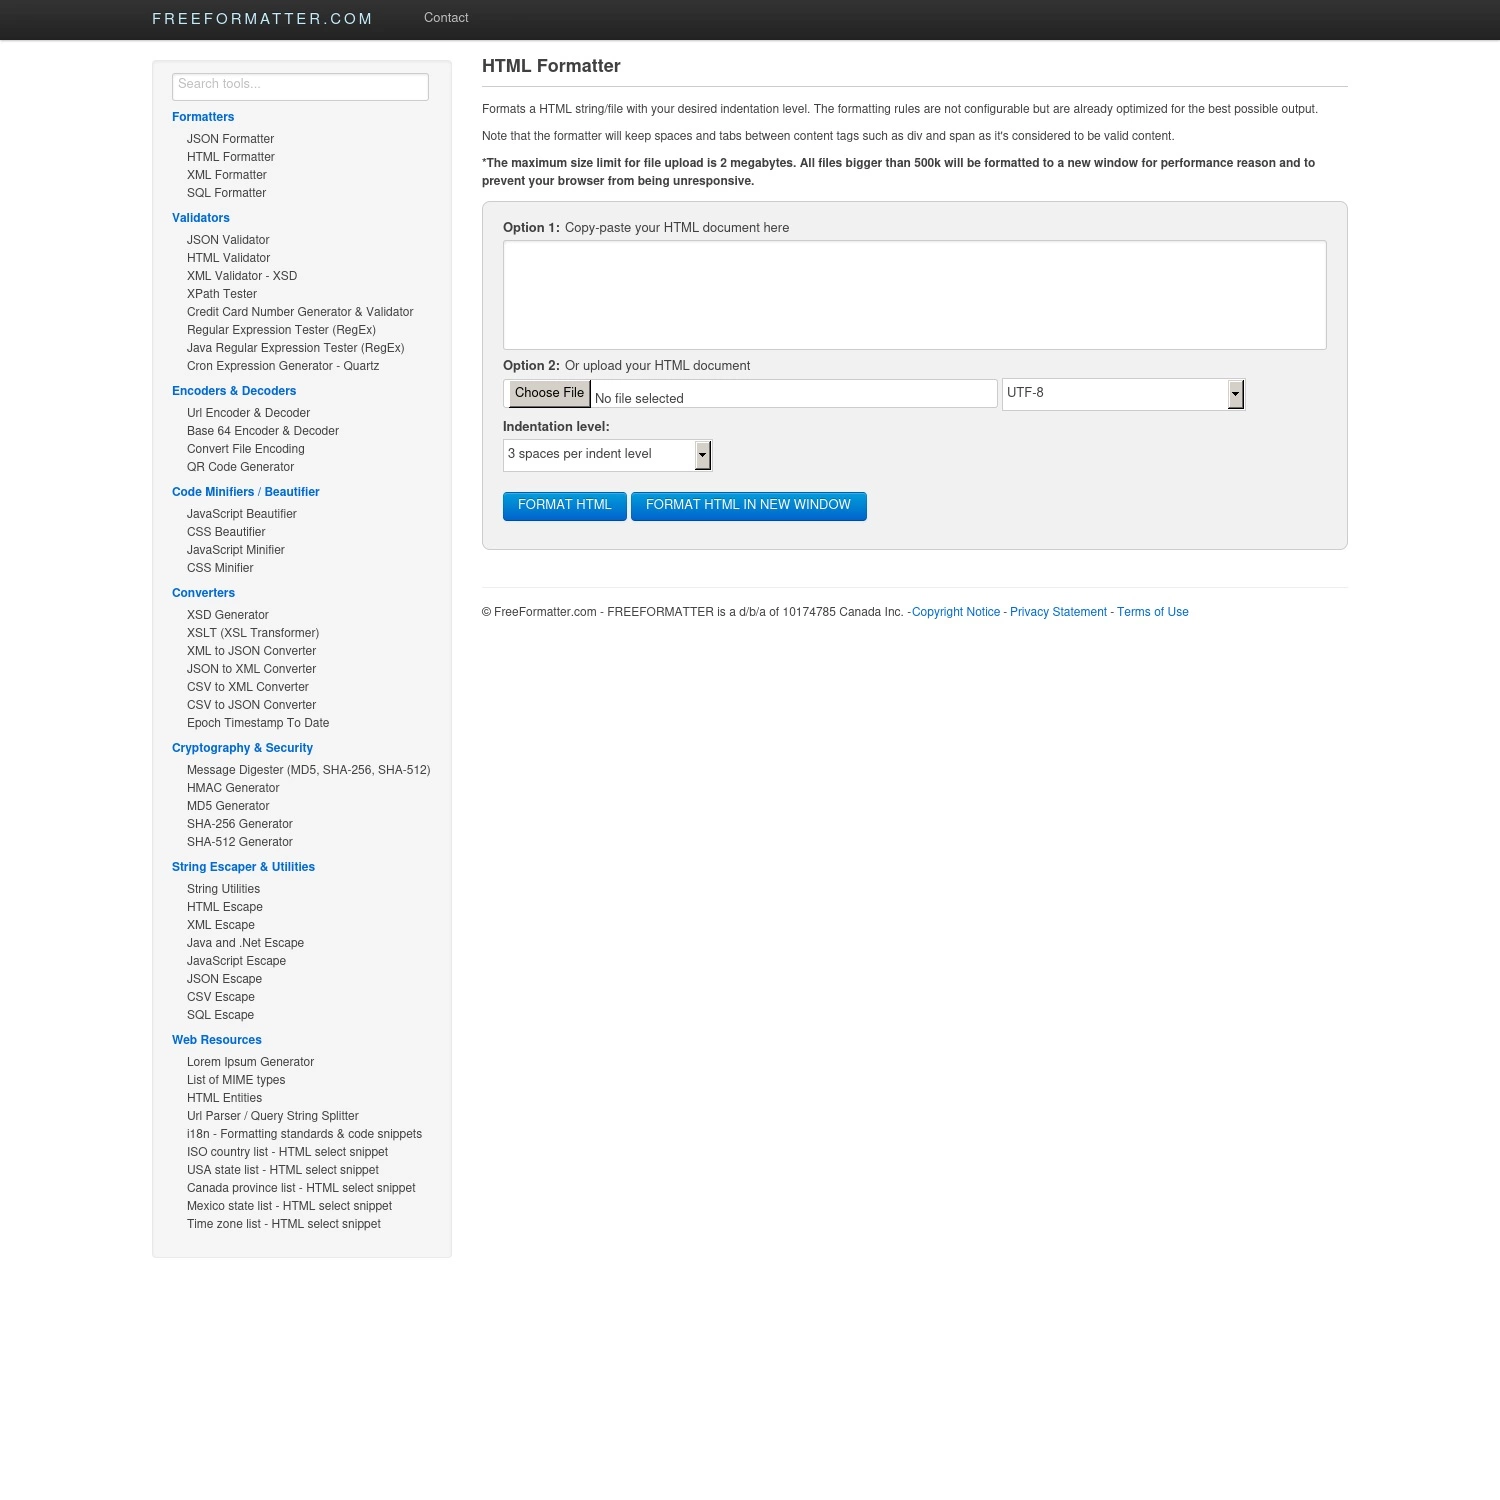This screenshot has width=1500, height=1500.
Task: Open HTML Formatter in sidebar
Action: [231, 157]
